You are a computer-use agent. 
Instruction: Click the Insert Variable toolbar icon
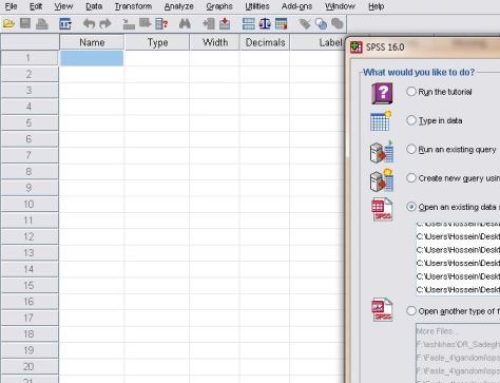tap(225, 24)
